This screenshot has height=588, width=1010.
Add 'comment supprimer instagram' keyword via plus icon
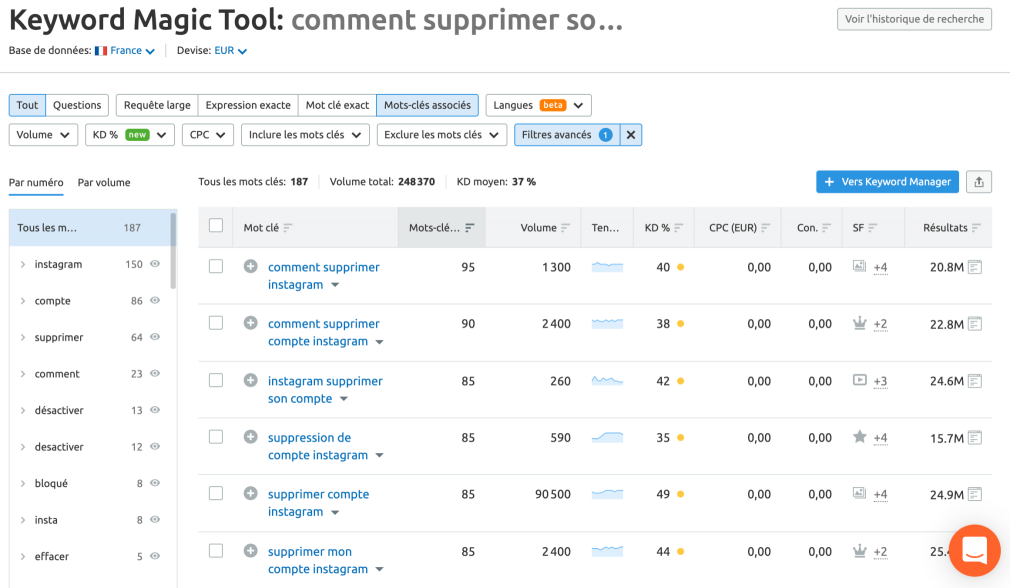click(x=251, y=266)
